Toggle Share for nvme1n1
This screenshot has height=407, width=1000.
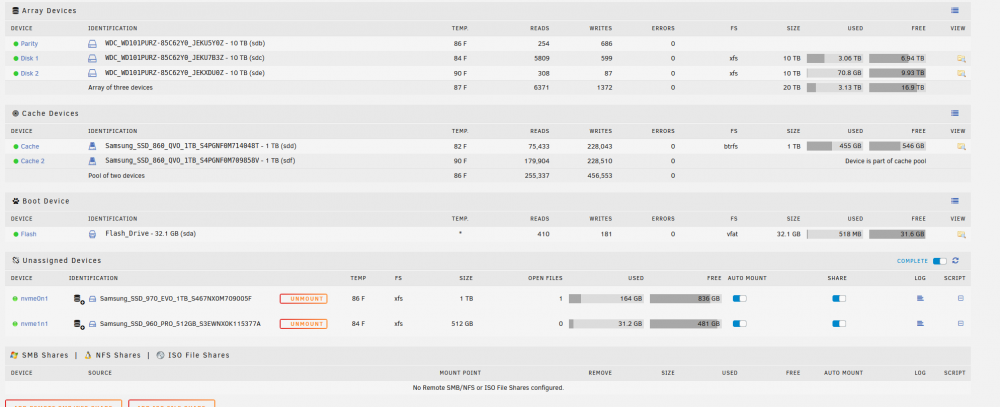[839, 323]
